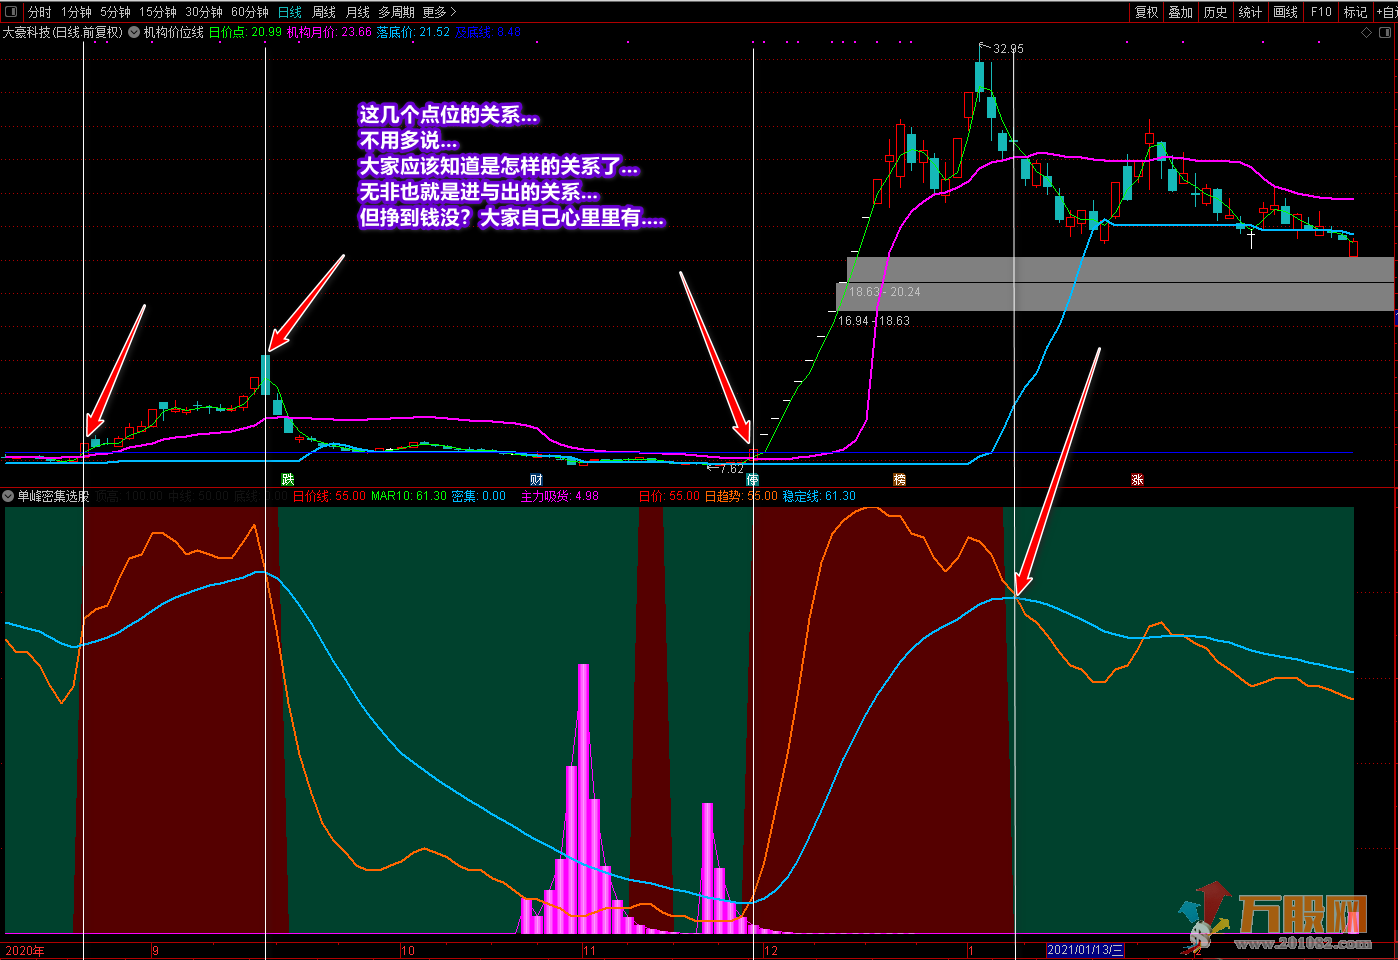Open the 单峰密集选股 indicator dropdown arrow
1398x960 pixels.
(8, 496)
